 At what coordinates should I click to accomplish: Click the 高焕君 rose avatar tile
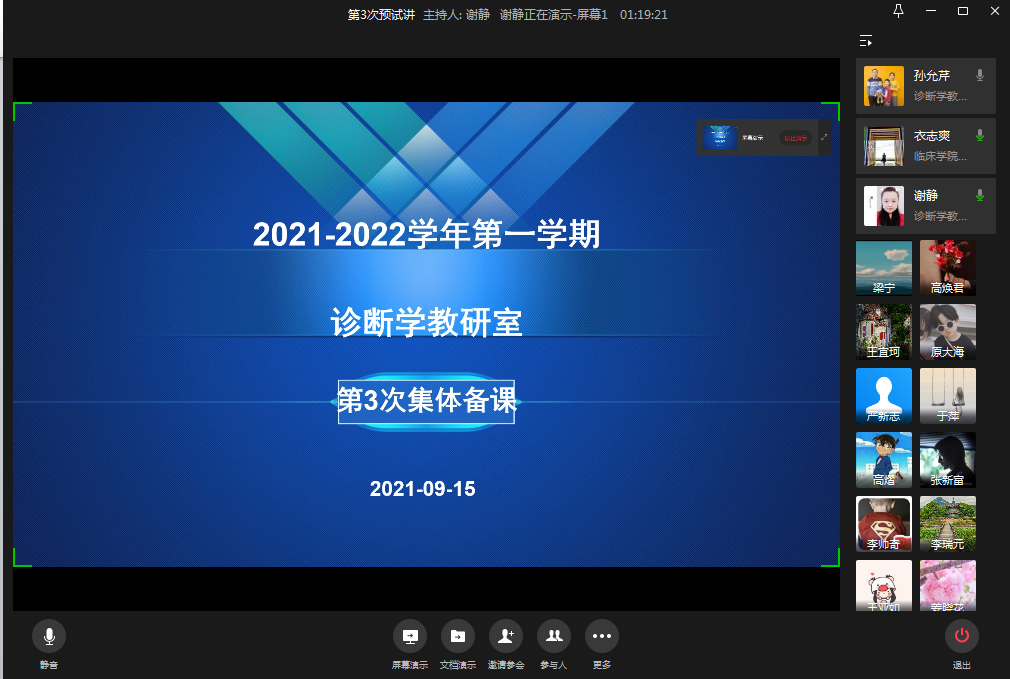[x=947, y=268]
